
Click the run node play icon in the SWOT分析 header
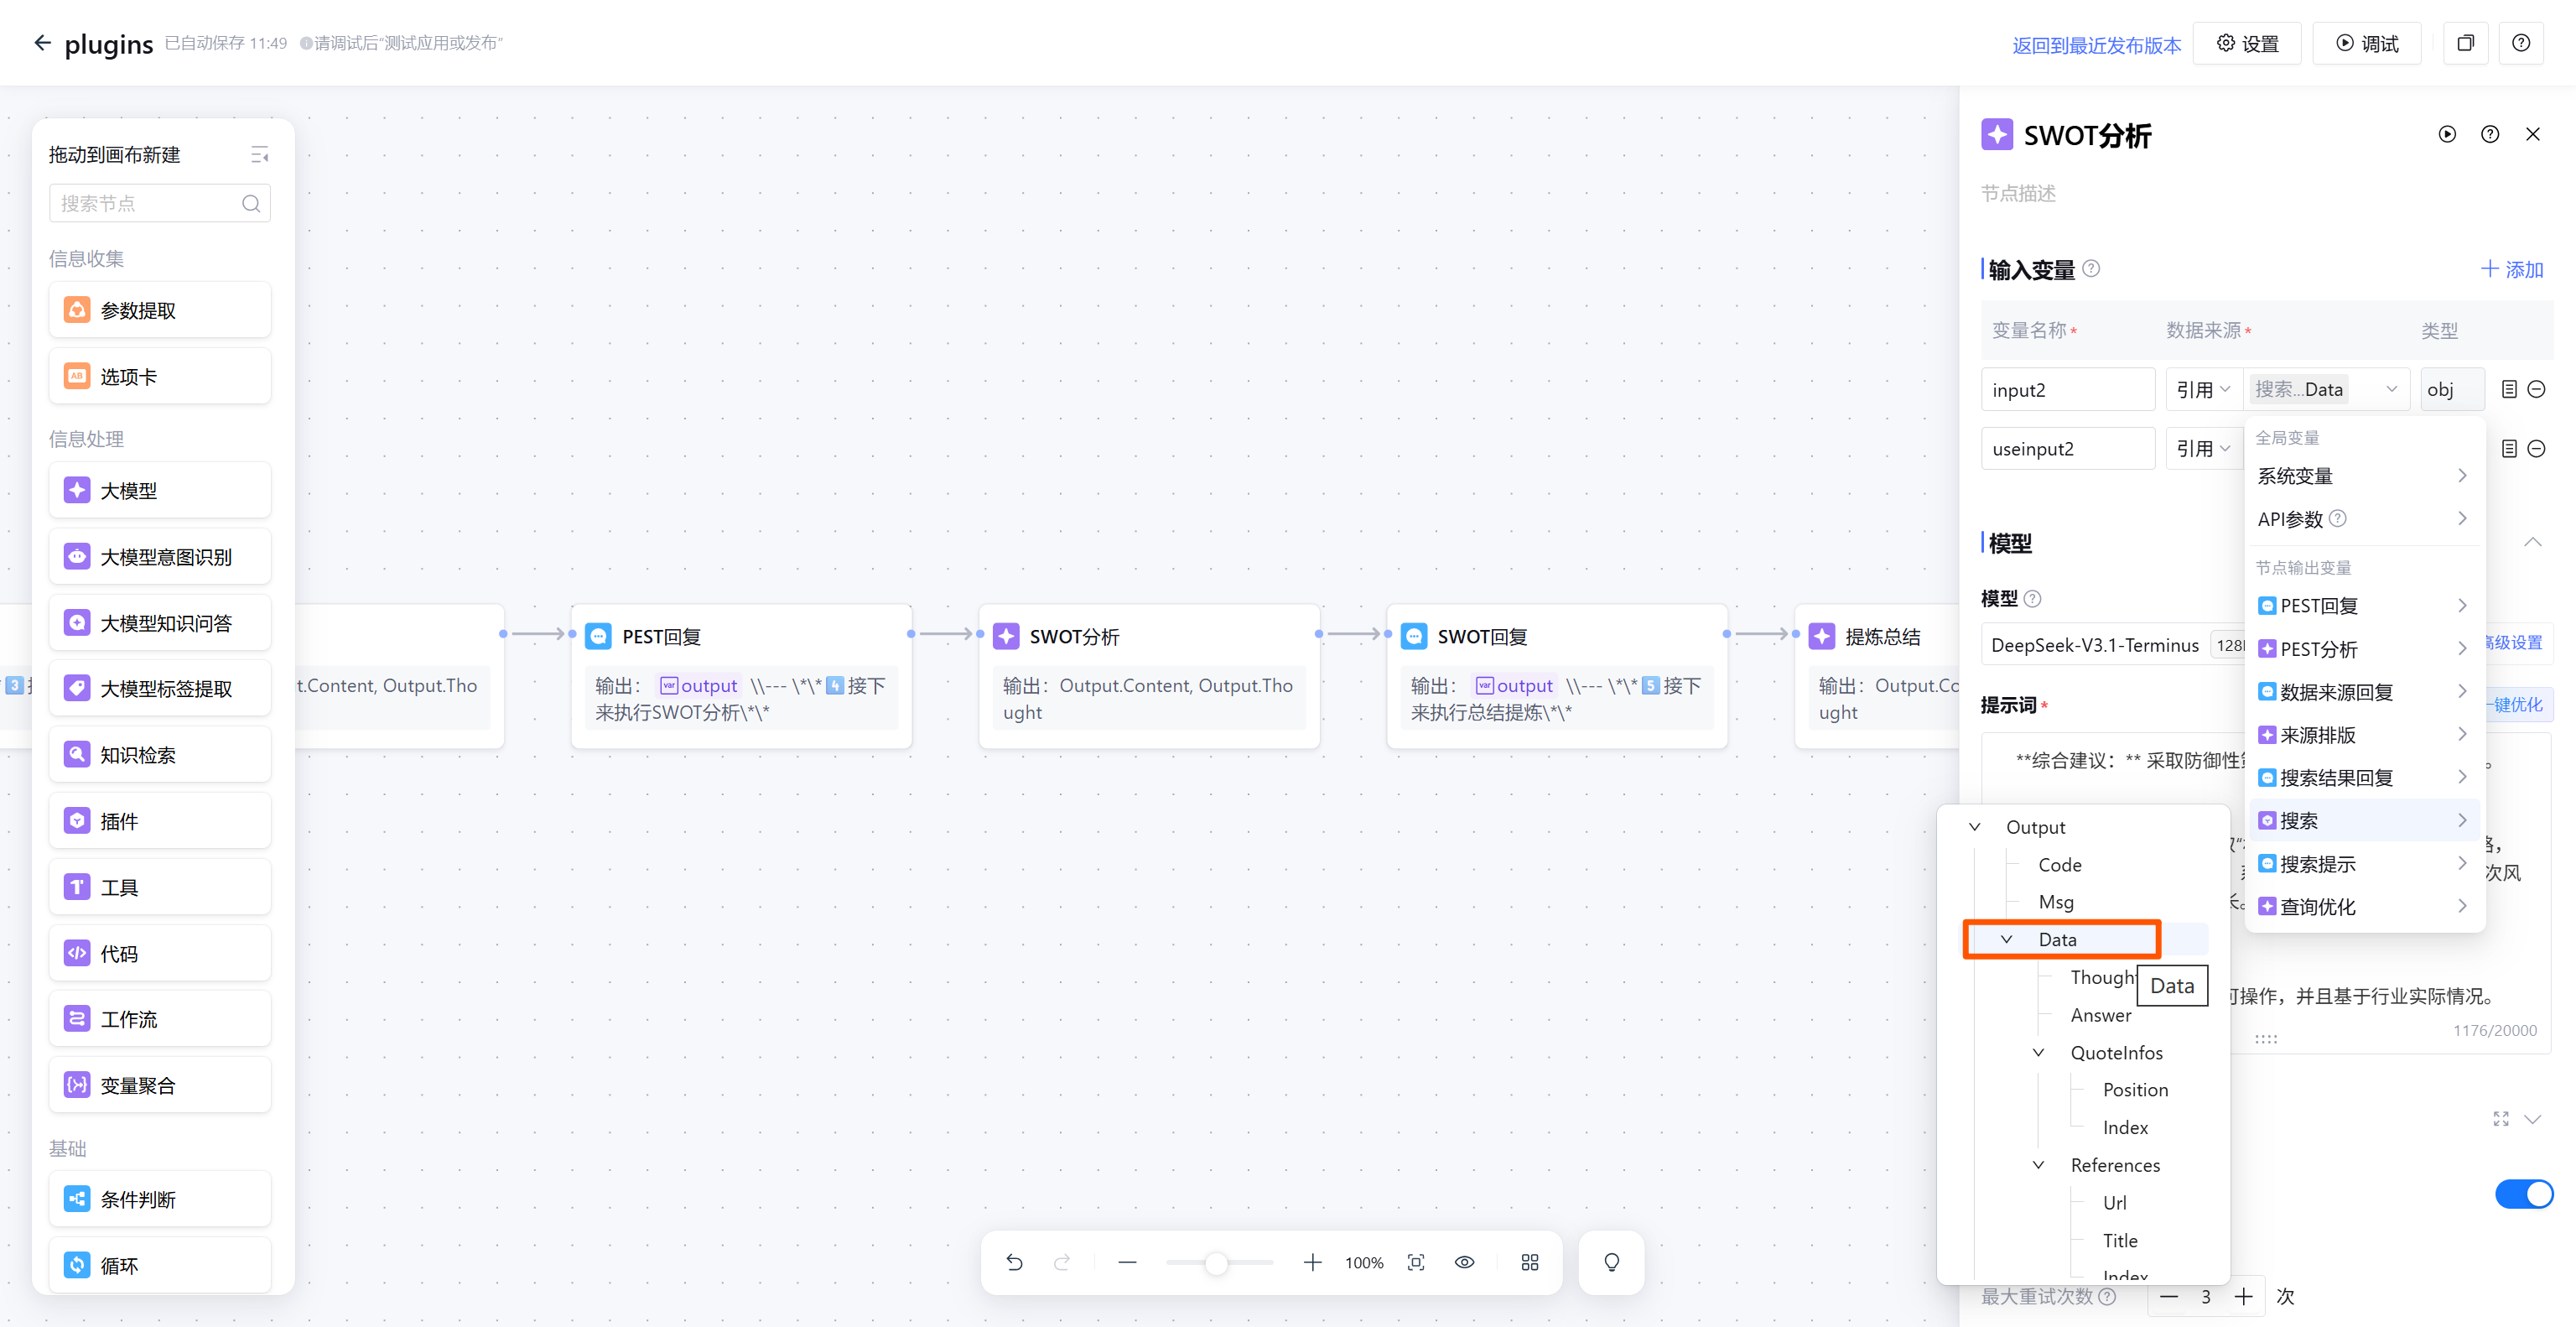pyautogui.click(x=2446, y=134)
